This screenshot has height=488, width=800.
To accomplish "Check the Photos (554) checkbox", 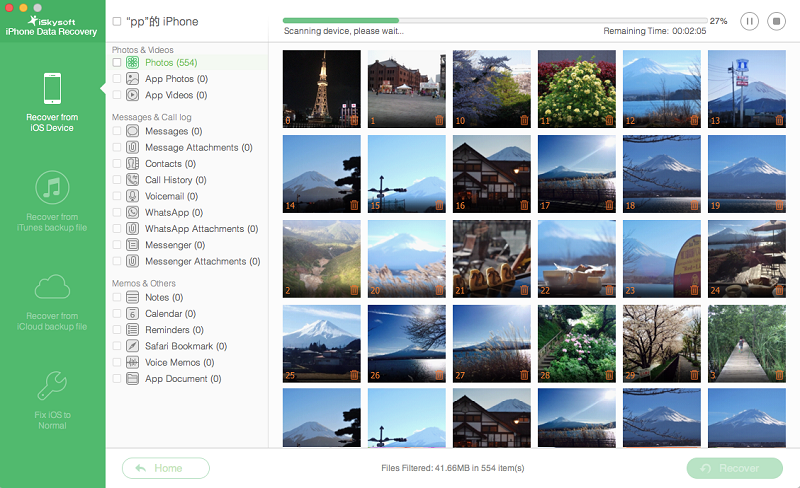I will (x=117, y=62).
